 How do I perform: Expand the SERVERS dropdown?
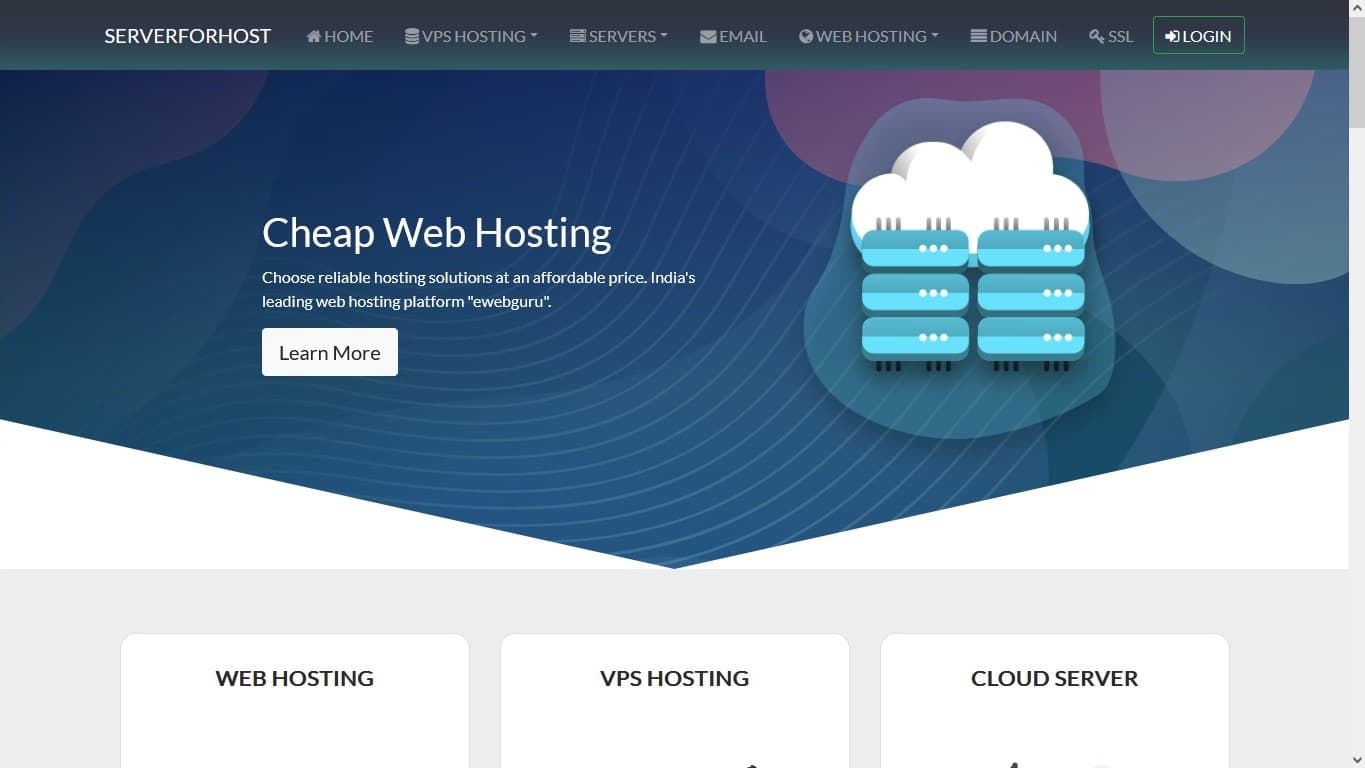[618, 36]
